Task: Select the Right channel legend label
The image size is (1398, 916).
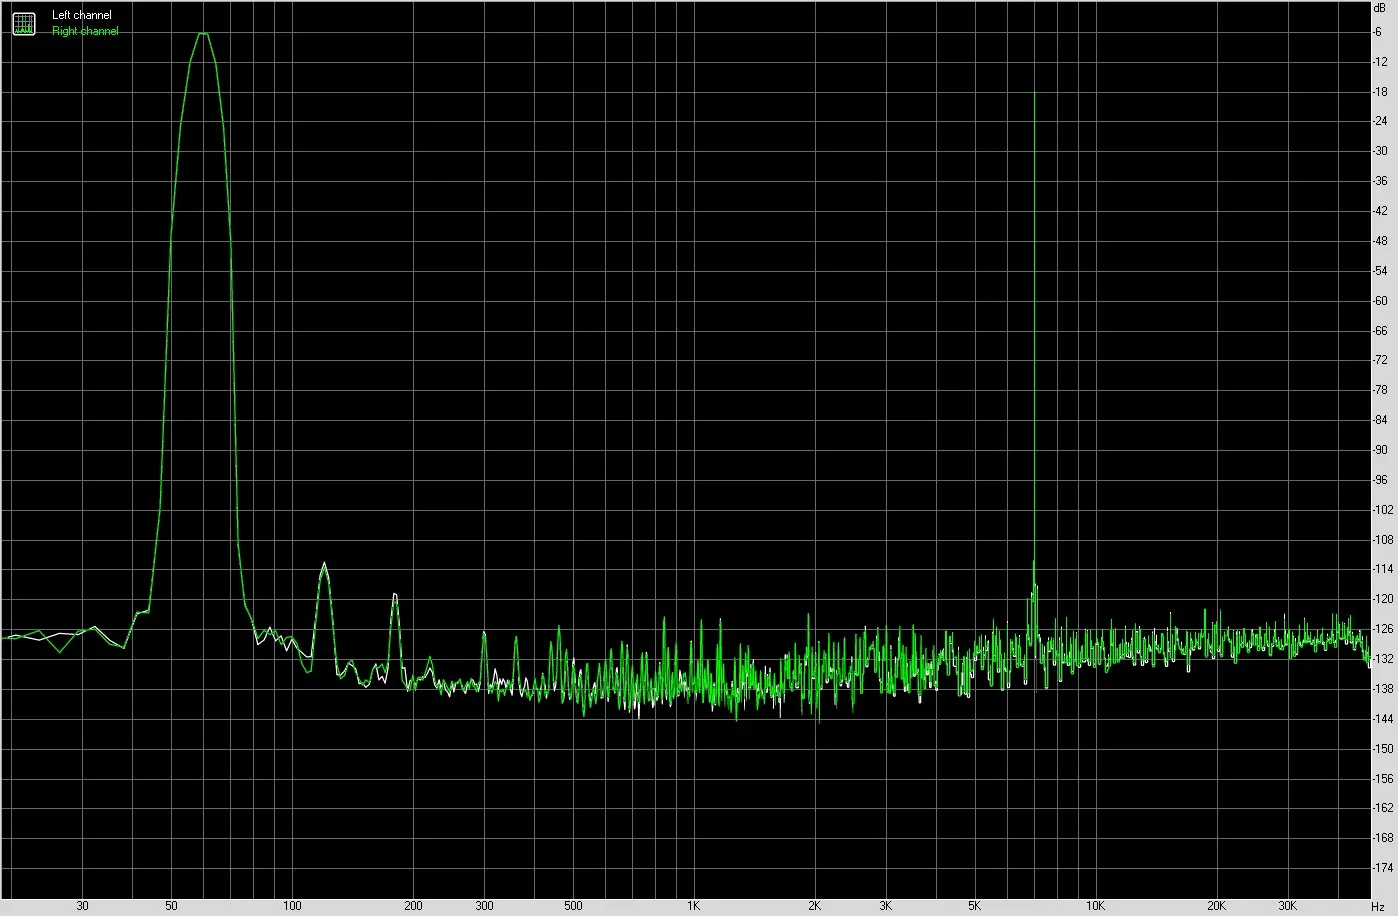Action: point(85,31)
